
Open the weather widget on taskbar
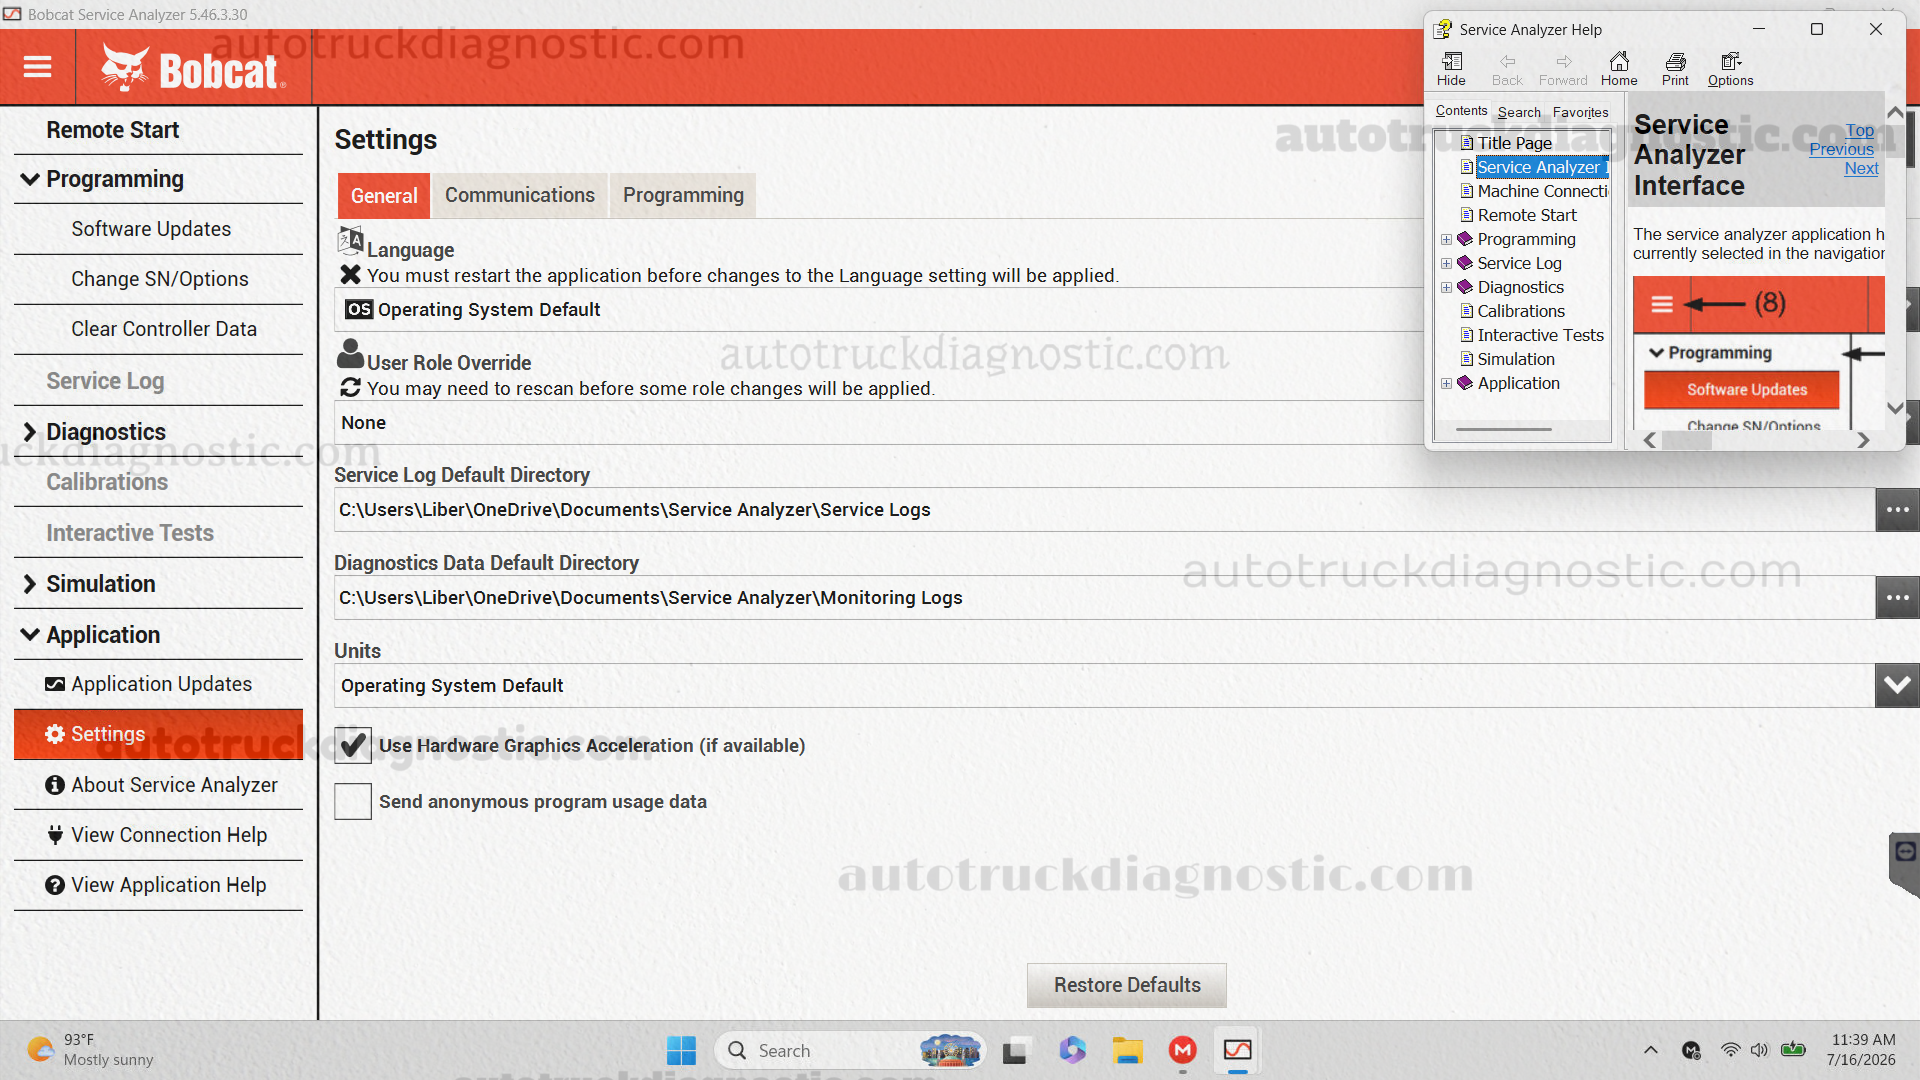point(90,1050)
